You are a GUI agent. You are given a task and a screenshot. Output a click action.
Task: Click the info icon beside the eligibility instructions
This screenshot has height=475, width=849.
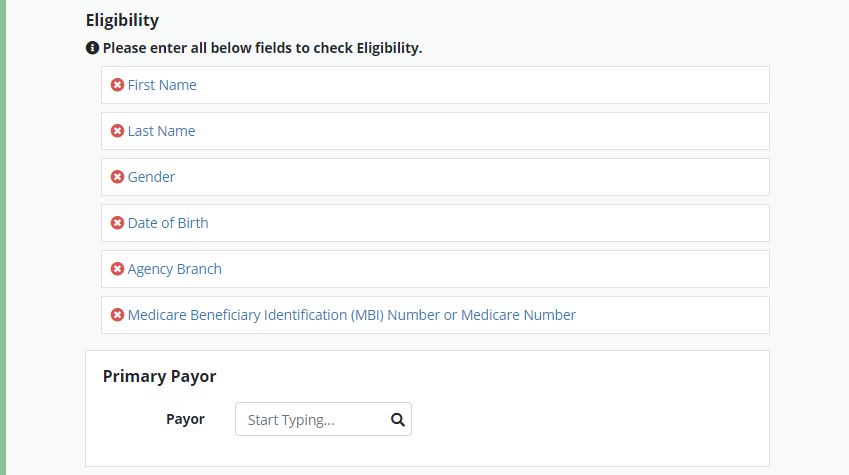pos(92,48)
